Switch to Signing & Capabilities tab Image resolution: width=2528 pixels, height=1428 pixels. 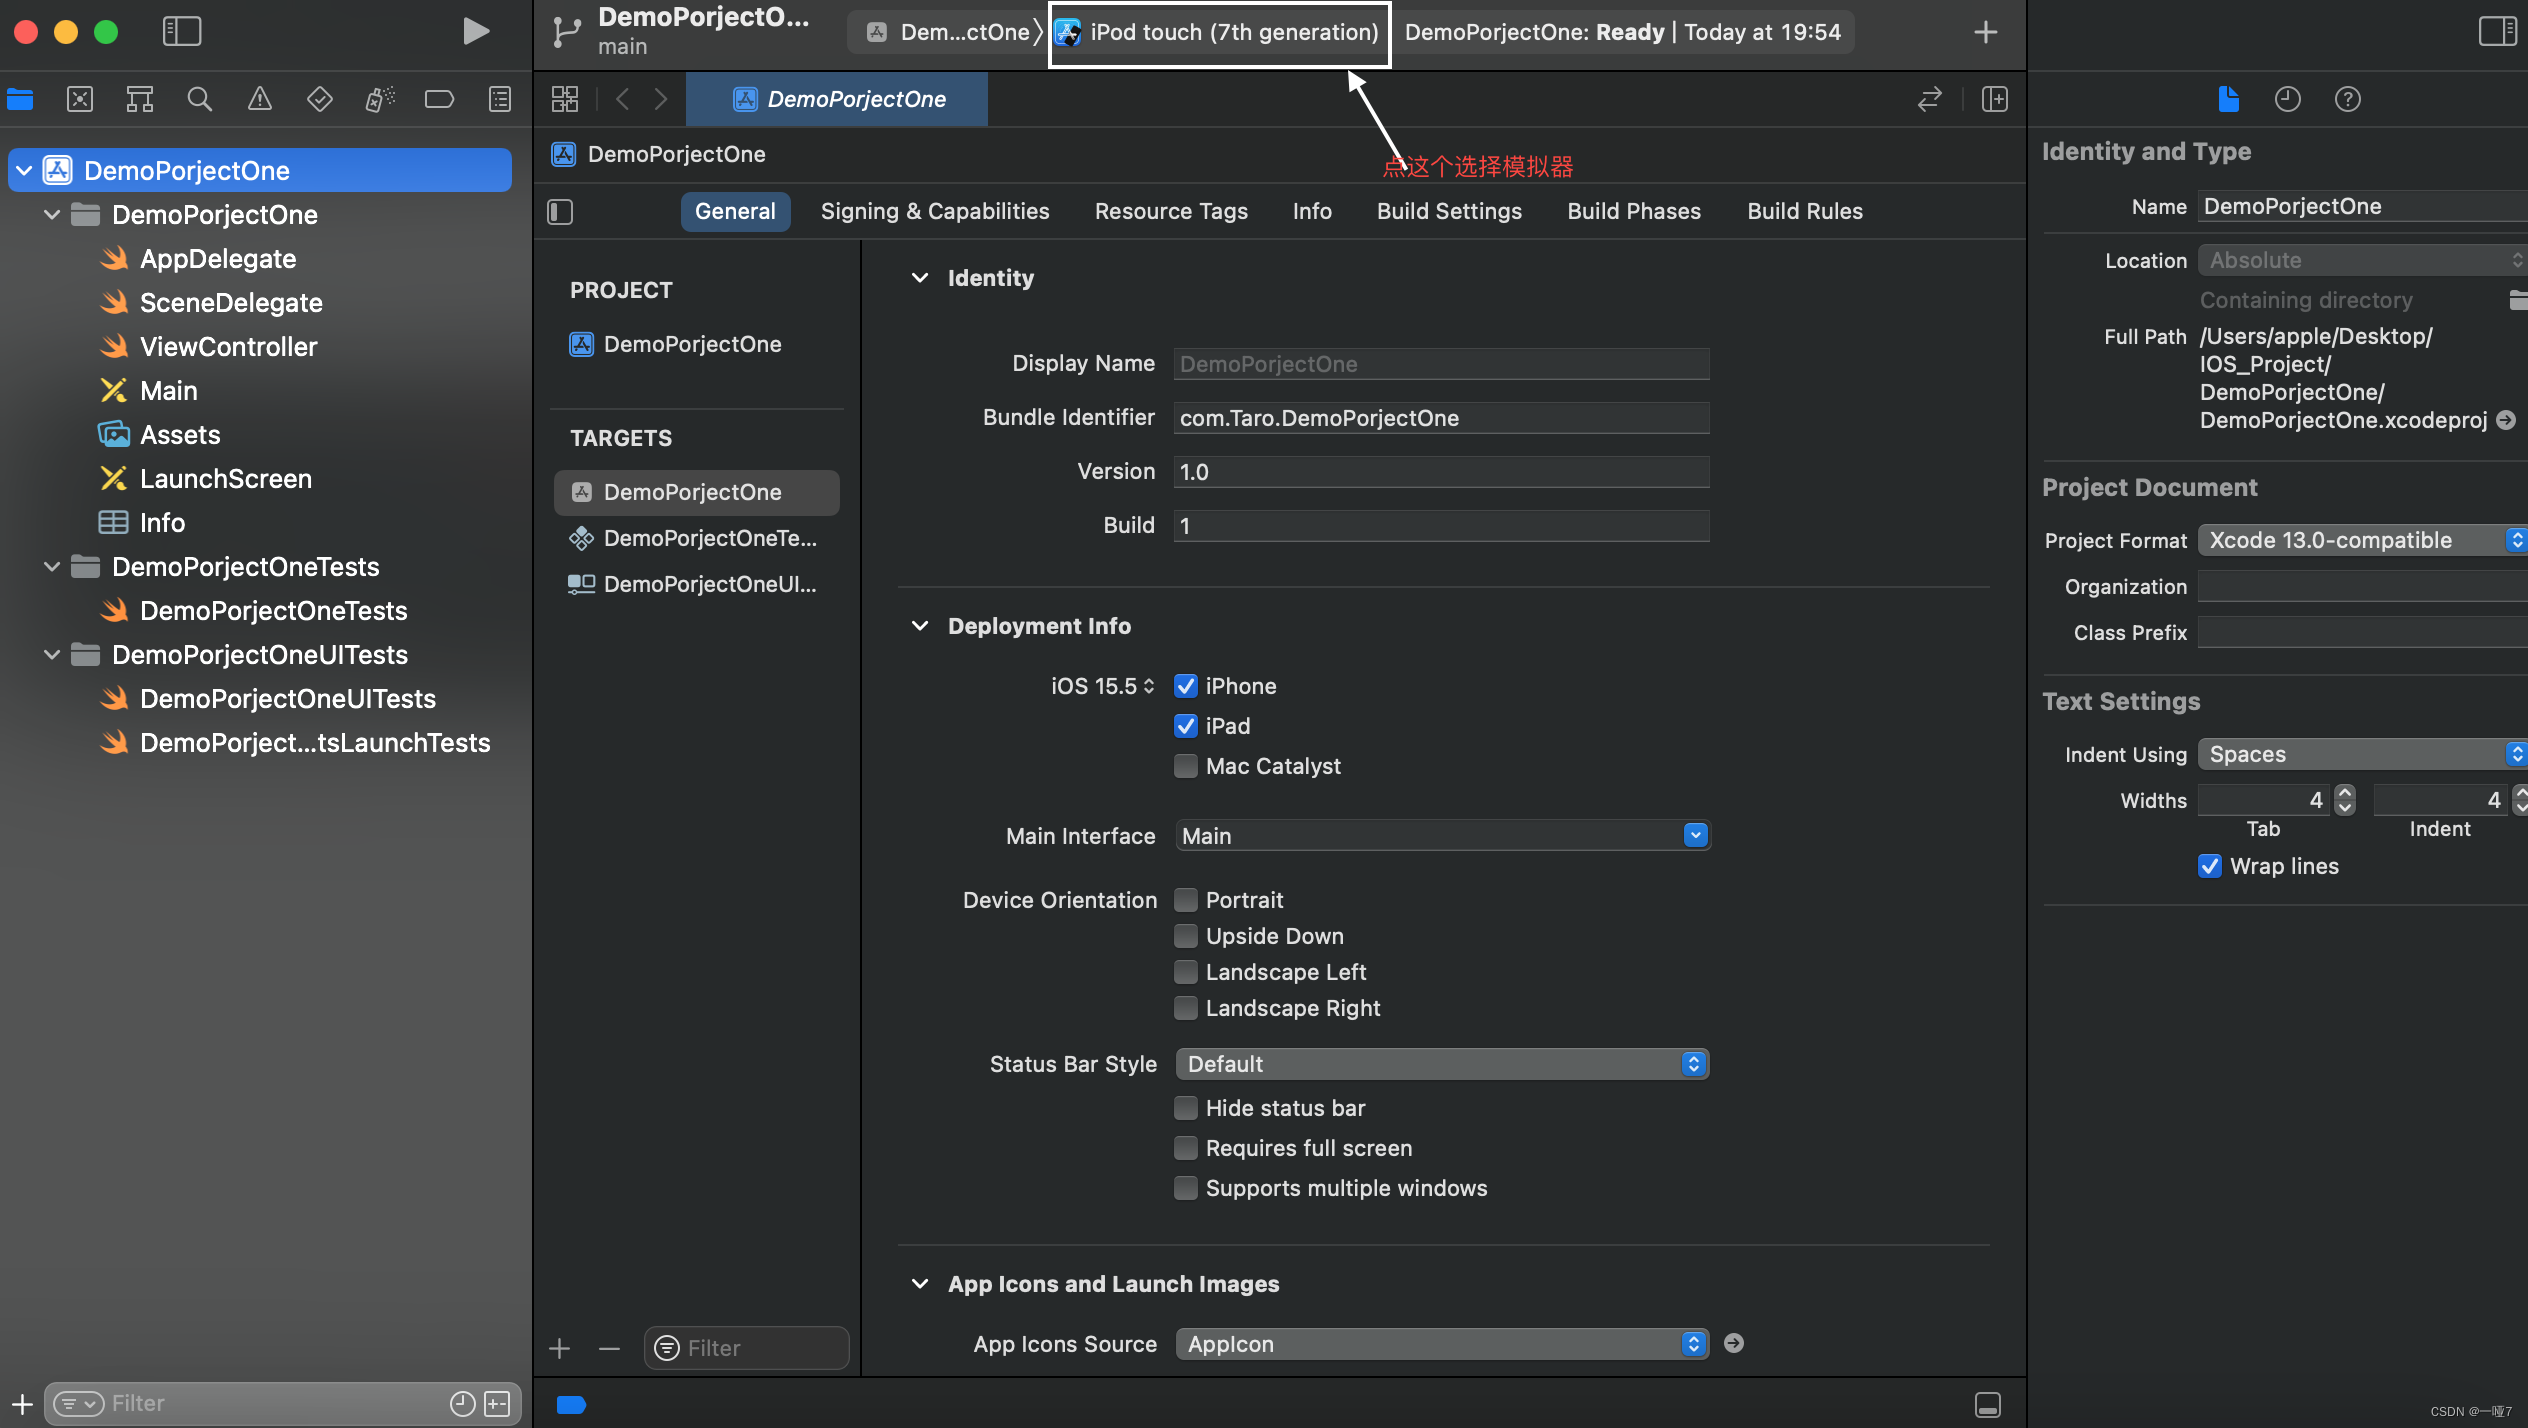click(934, 211)
